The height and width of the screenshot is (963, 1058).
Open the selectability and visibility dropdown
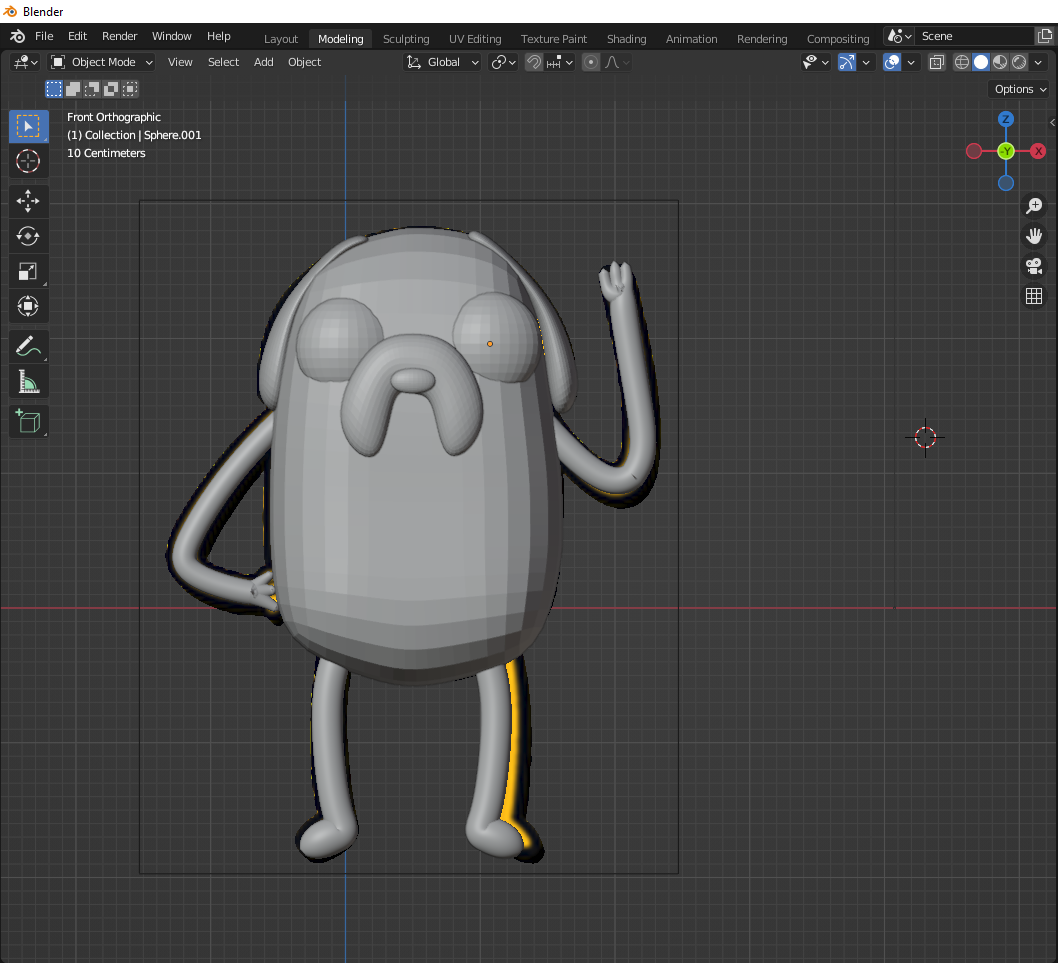tap(815, 62)
